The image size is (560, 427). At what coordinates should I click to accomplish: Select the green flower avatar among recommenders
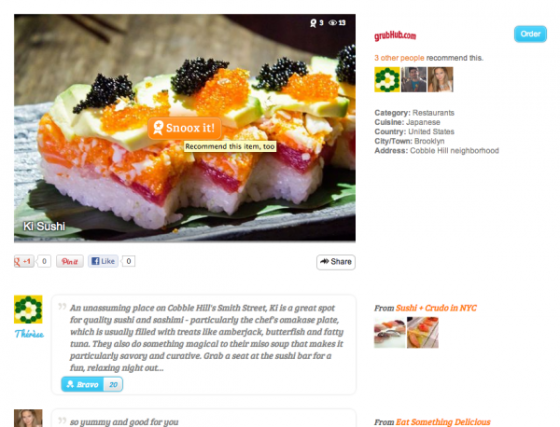click(387, 79)
